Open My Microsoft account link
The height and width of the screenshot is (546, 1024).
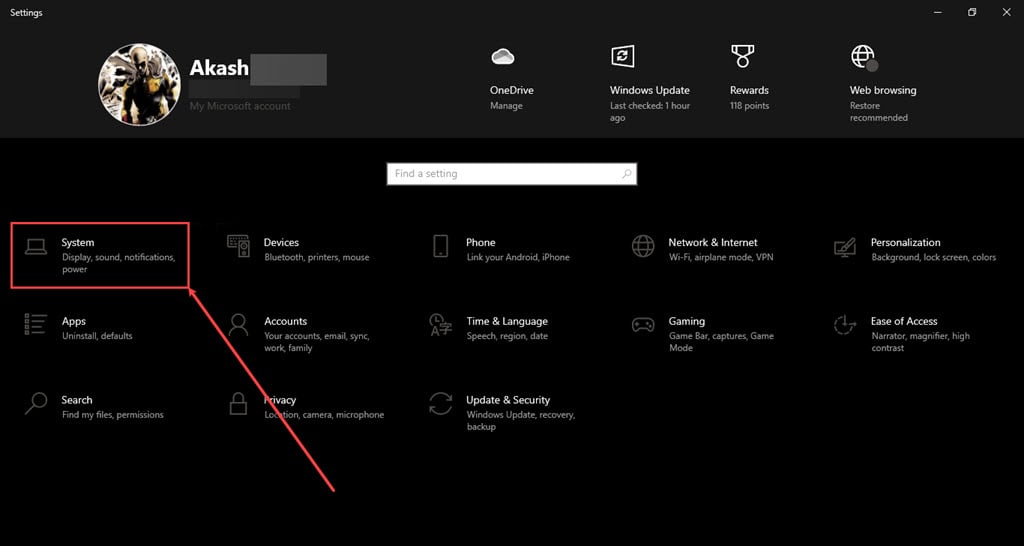[240, 106]
